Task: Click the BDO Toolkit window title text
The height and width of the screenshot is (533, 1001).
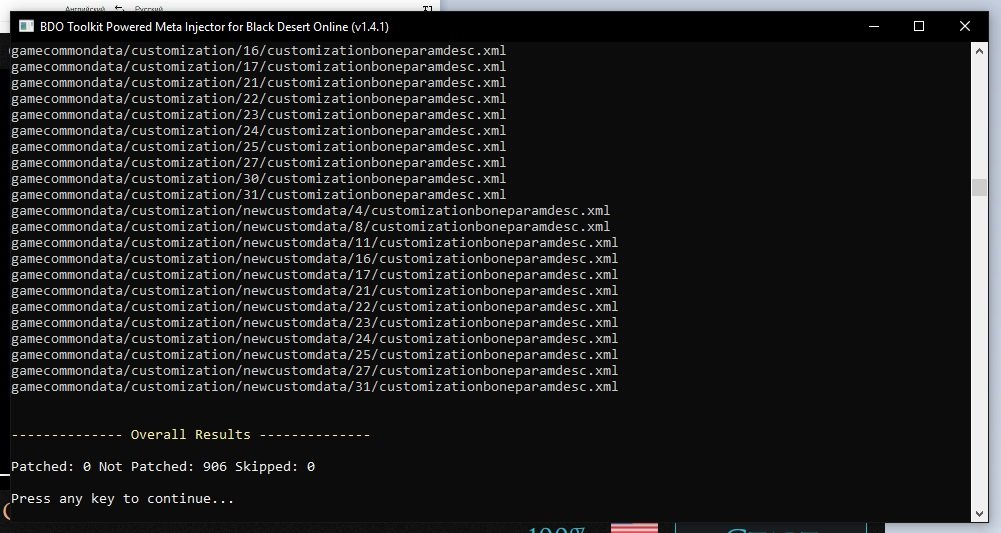Action: tap(214, 26)
